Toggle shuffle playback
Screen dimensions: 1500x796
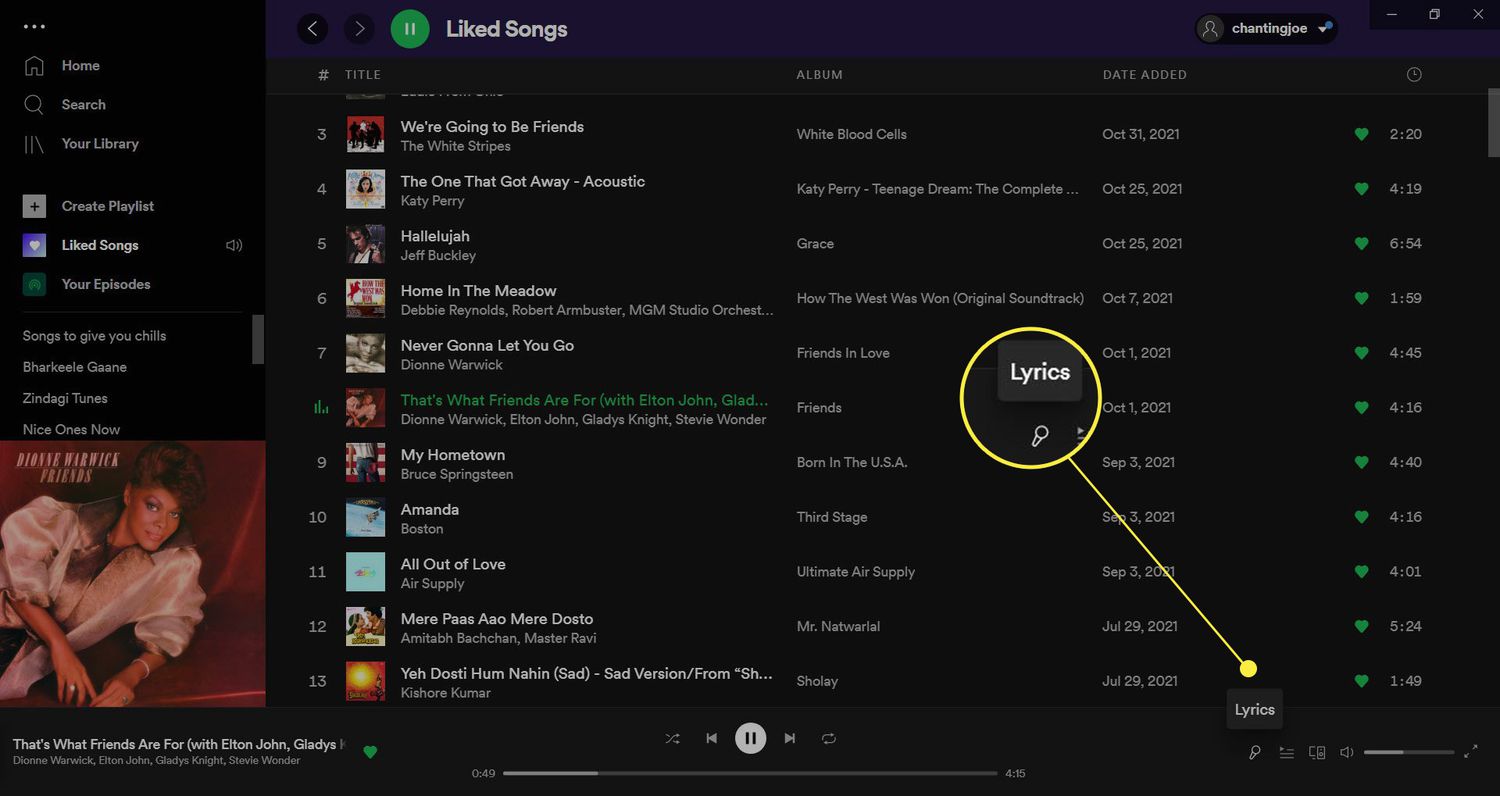(x=672, y=738)
